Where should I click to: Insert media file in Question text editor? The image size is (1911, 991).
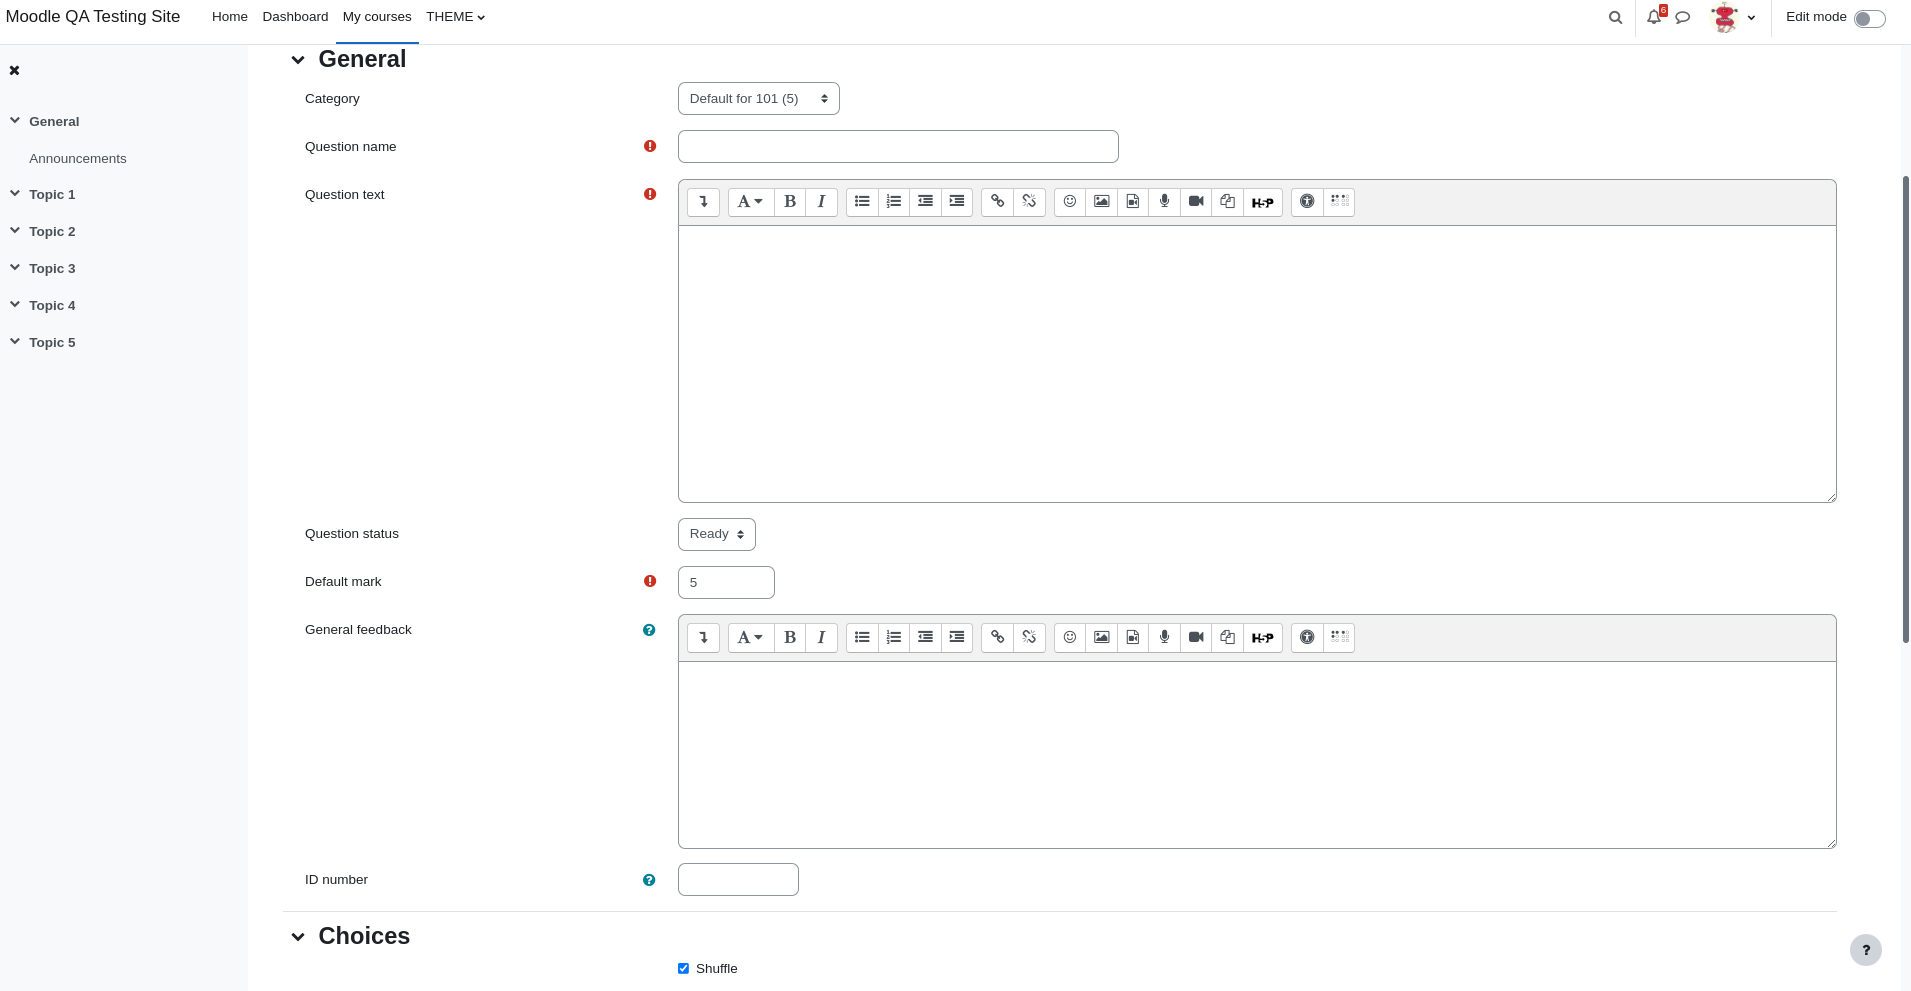1133,202
